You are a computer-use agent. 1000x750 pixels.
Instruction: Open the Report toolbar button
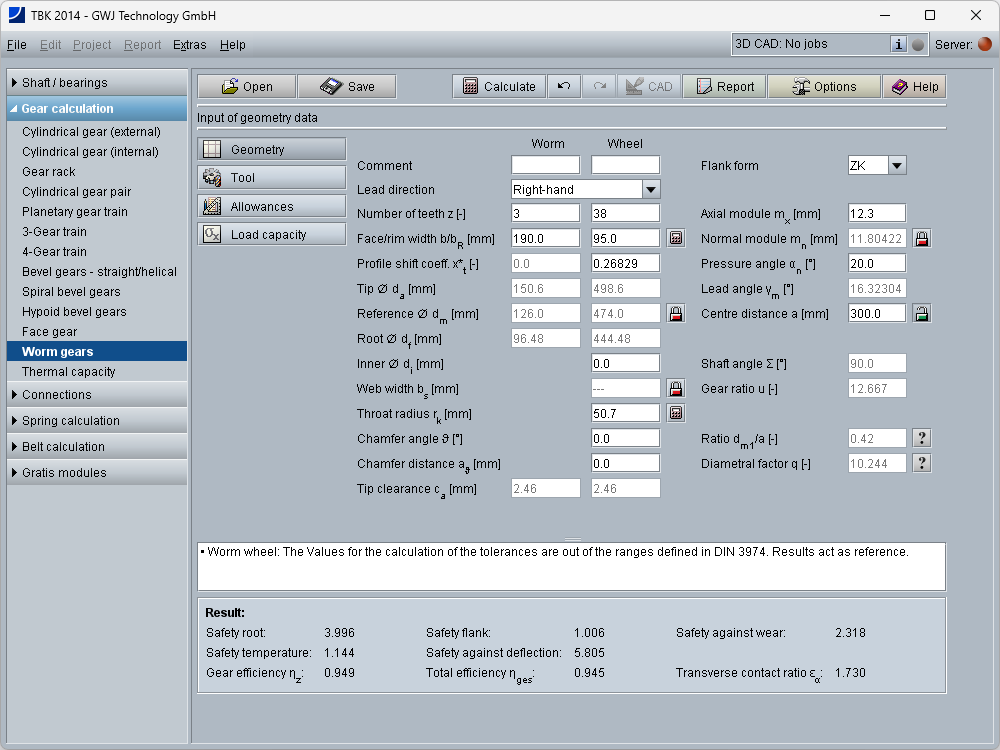tap(725, 87)
